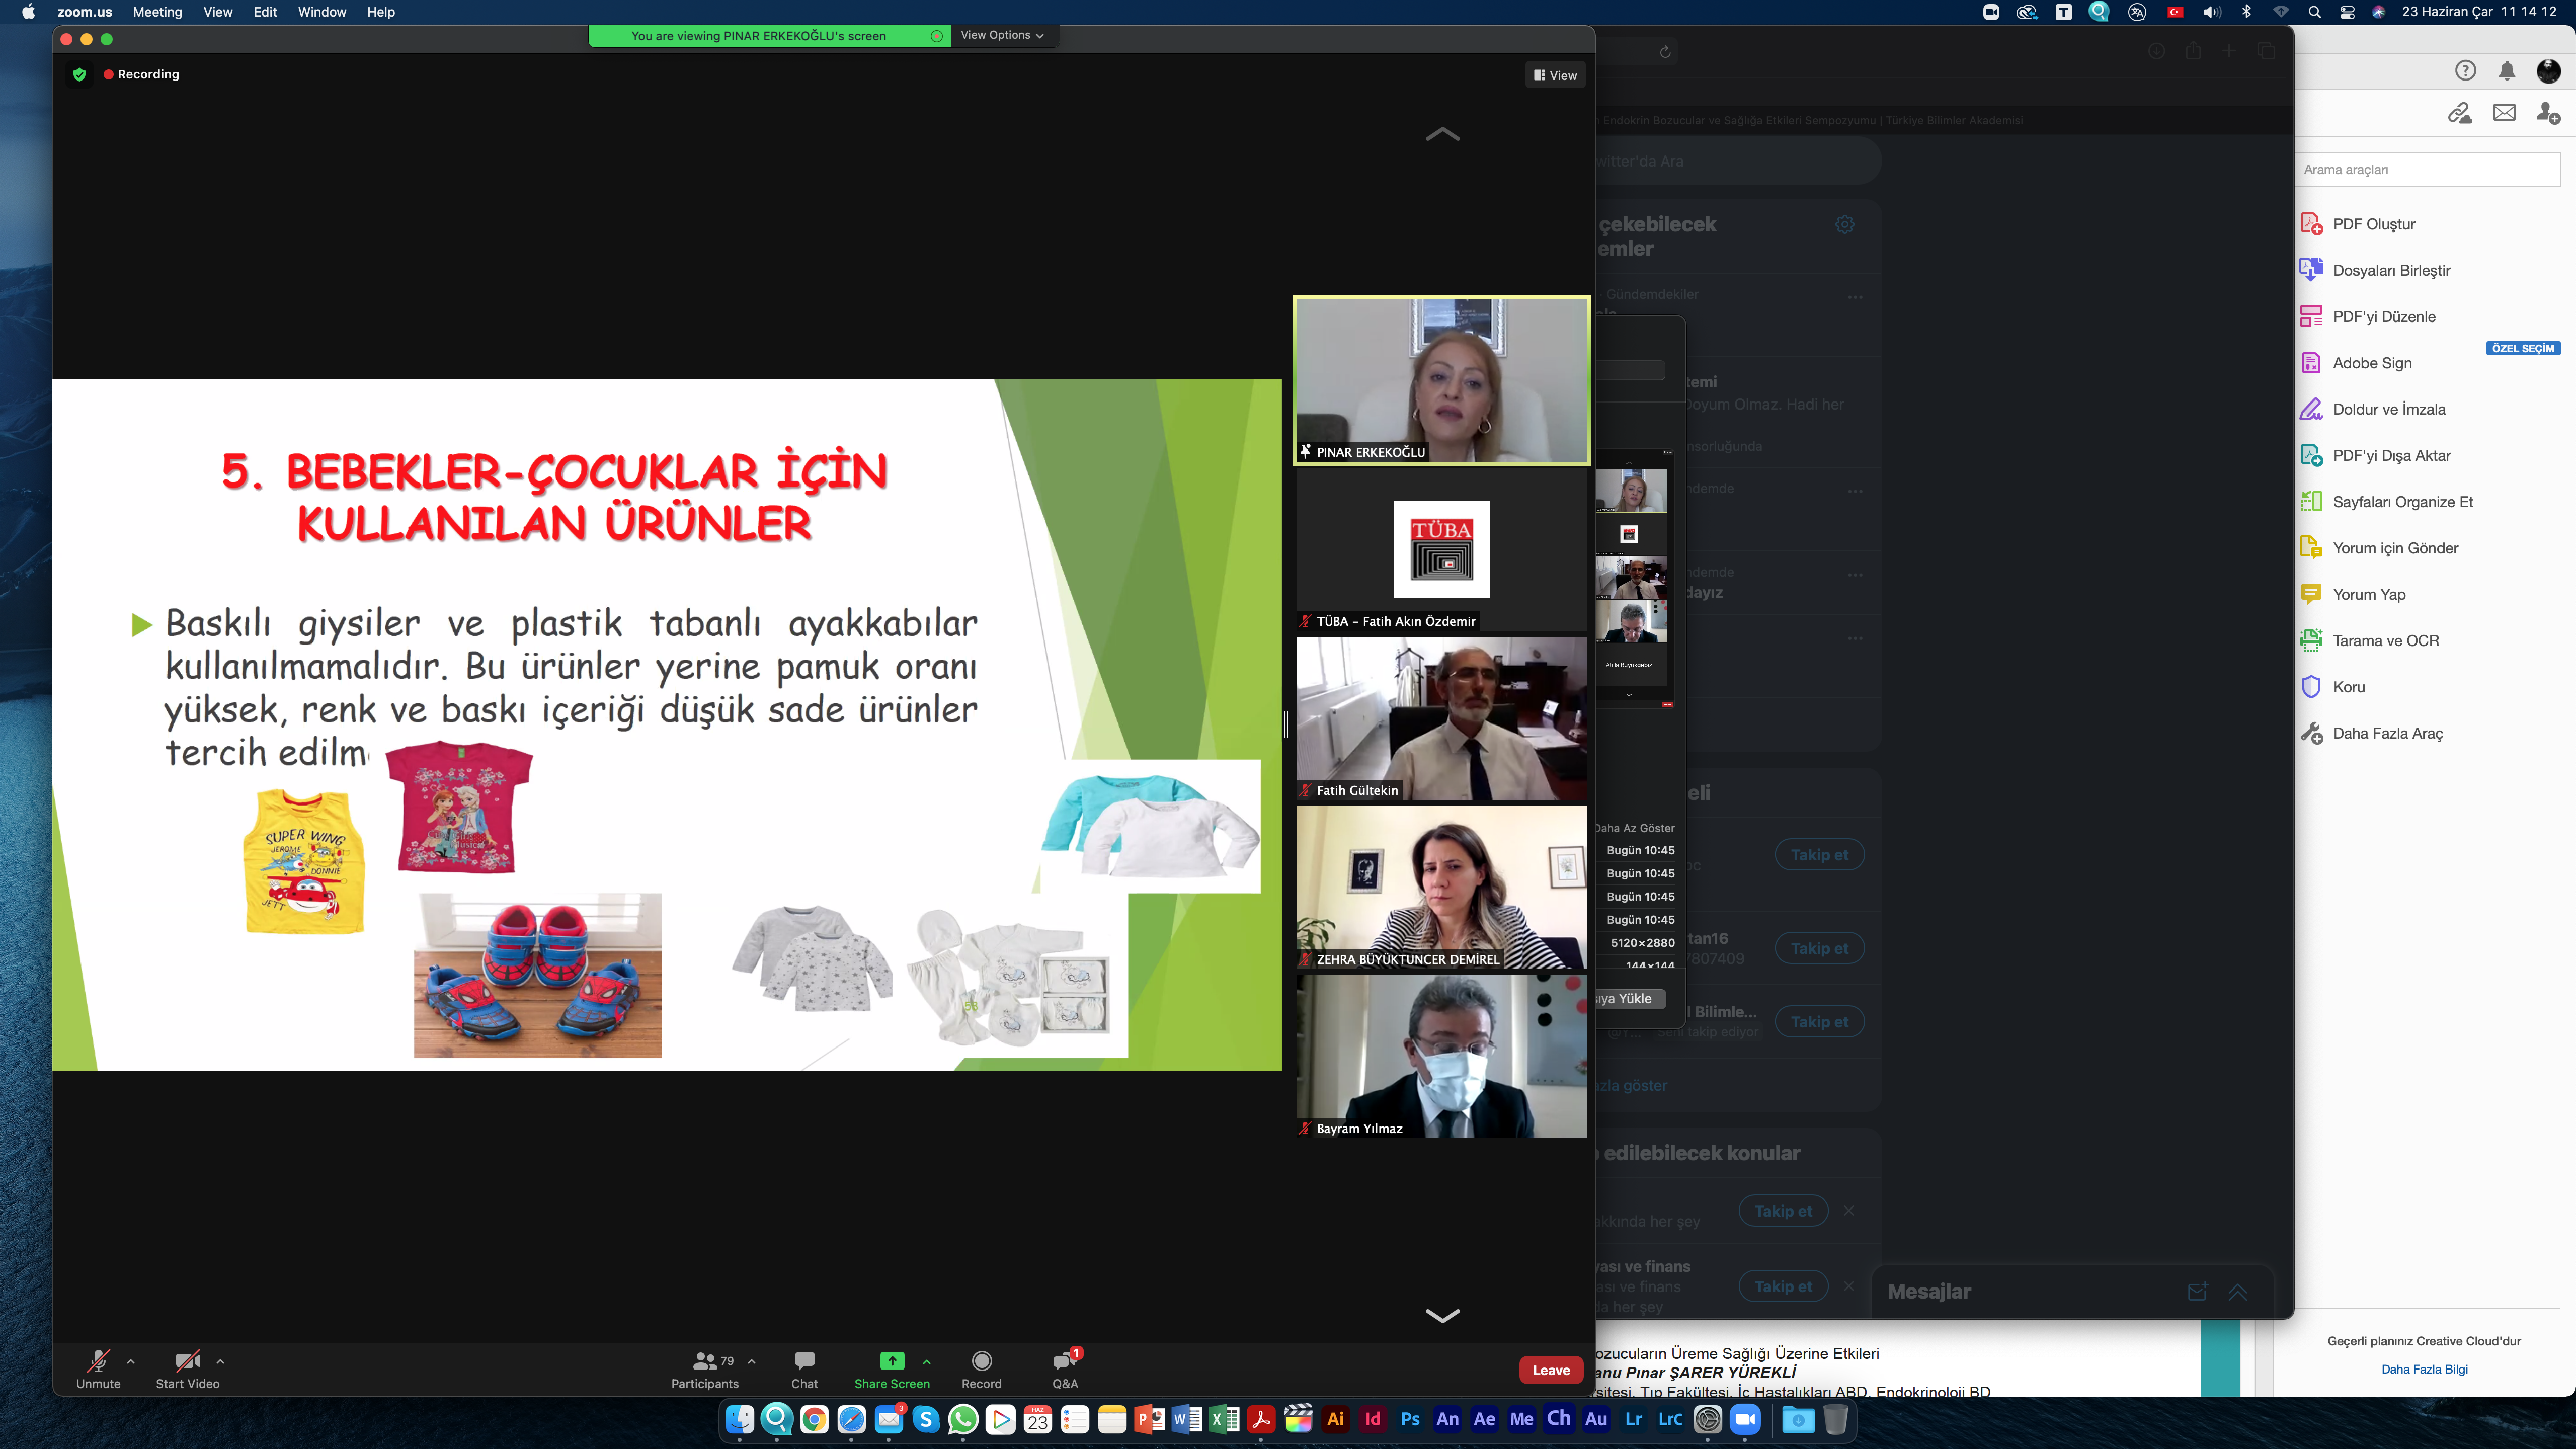Click the green Share Screen icon

coord(892,1360)
